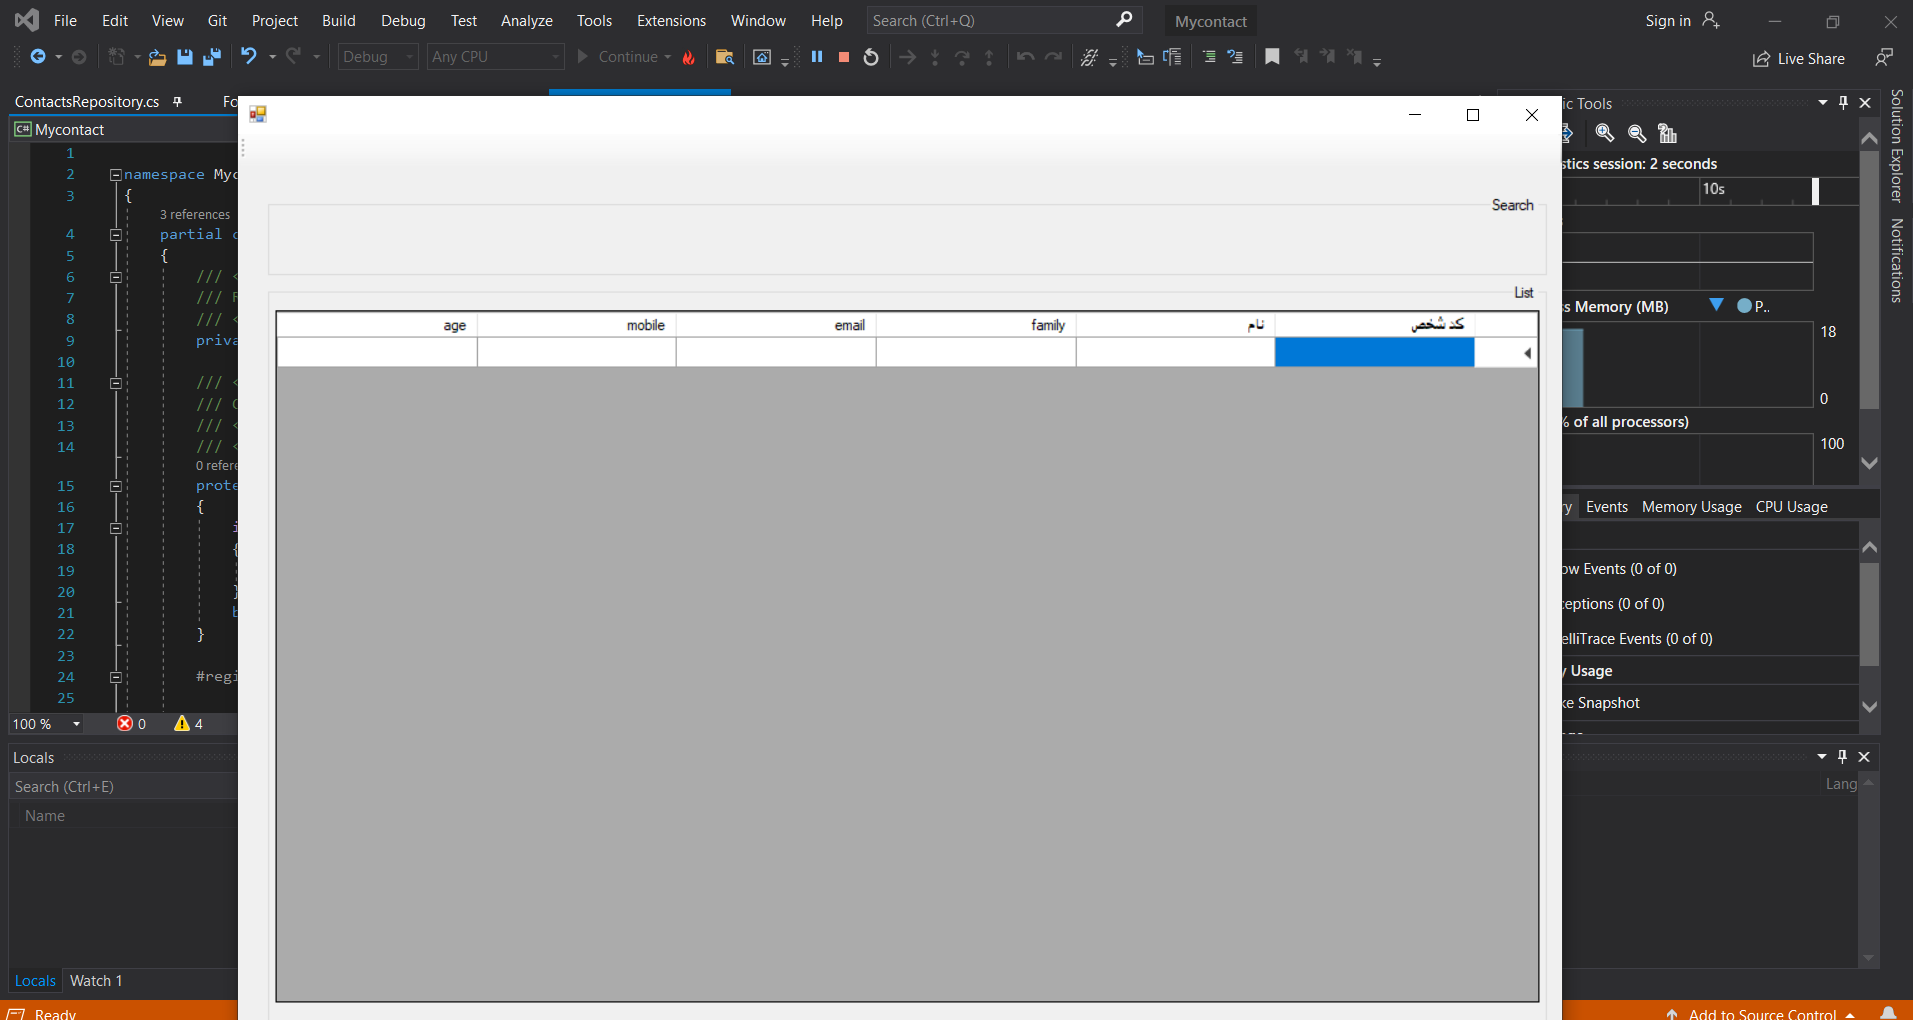Click the Show Next Statement arrow icon
The height and width of the screenshot is (1020, 1913).
click(907, 57)
